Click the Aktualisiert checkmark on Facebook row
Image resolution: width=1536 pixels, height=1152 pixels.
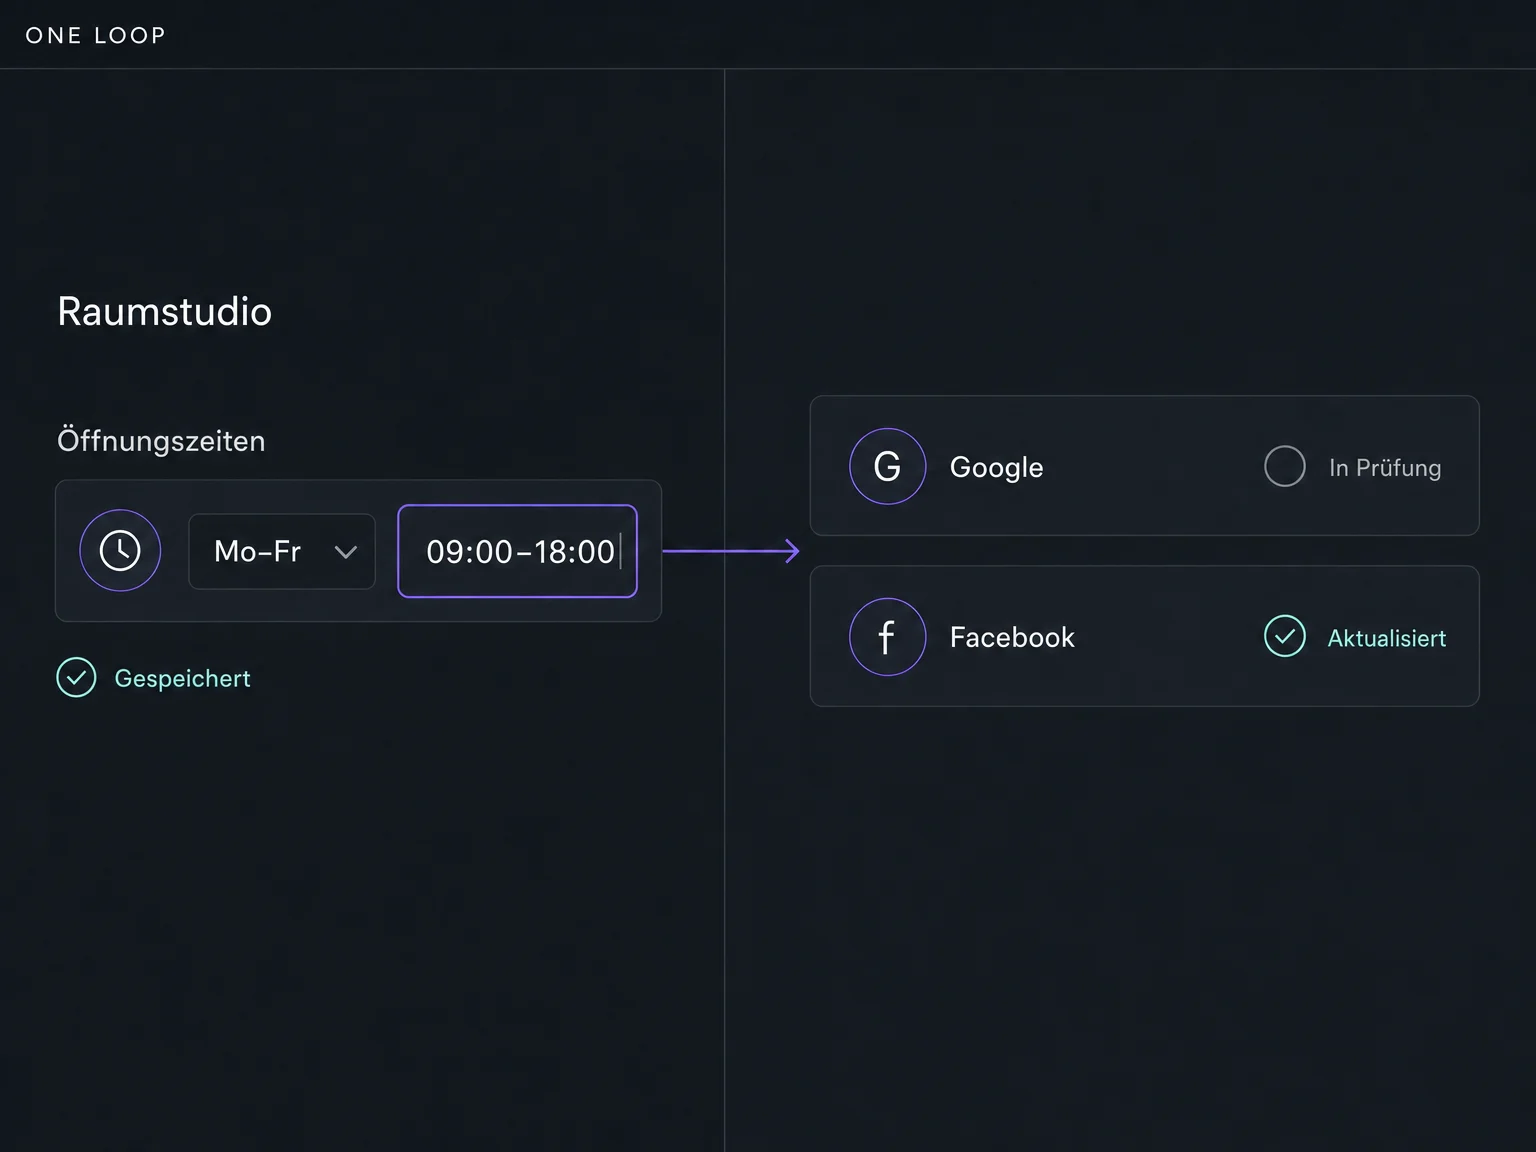pyautogui.click(x=1285, y=637)
